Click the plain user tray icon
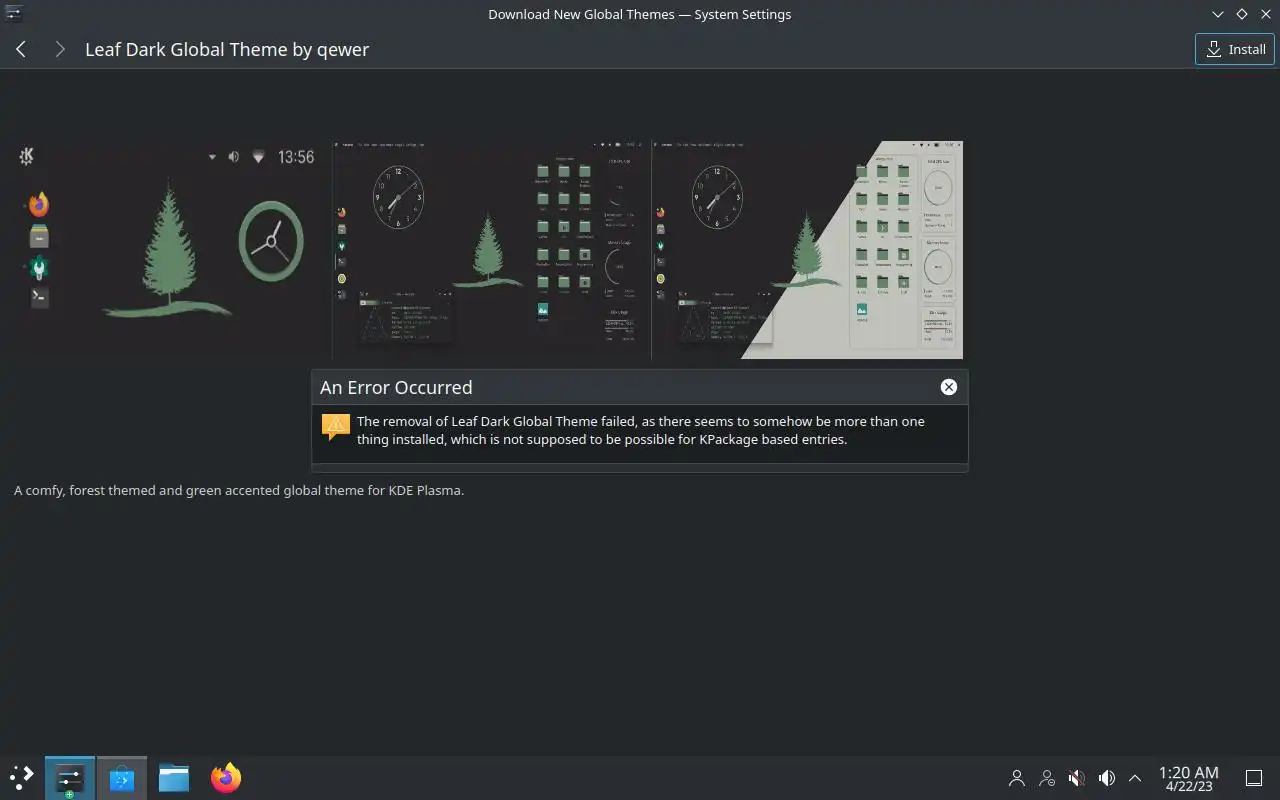 [x=1017, y=778]
